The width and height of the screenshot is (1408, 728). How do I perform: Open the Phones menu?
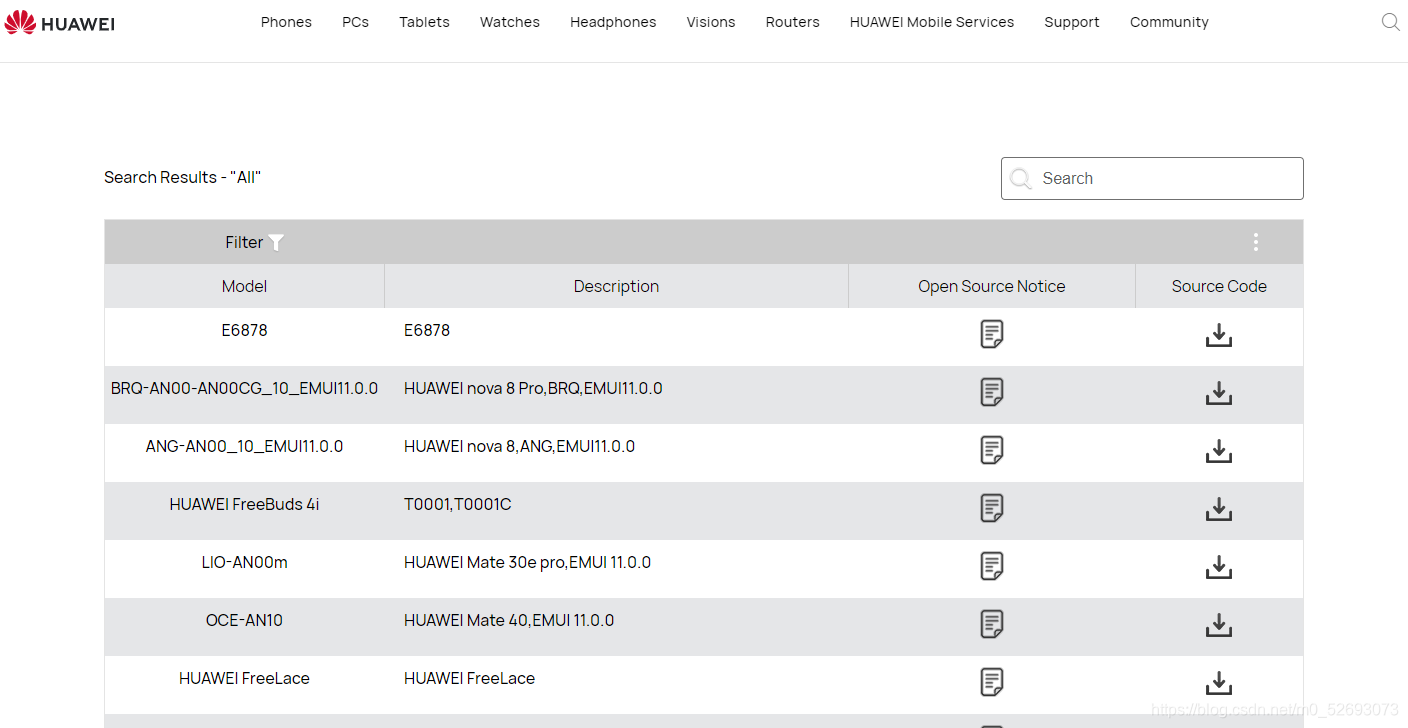286,22
